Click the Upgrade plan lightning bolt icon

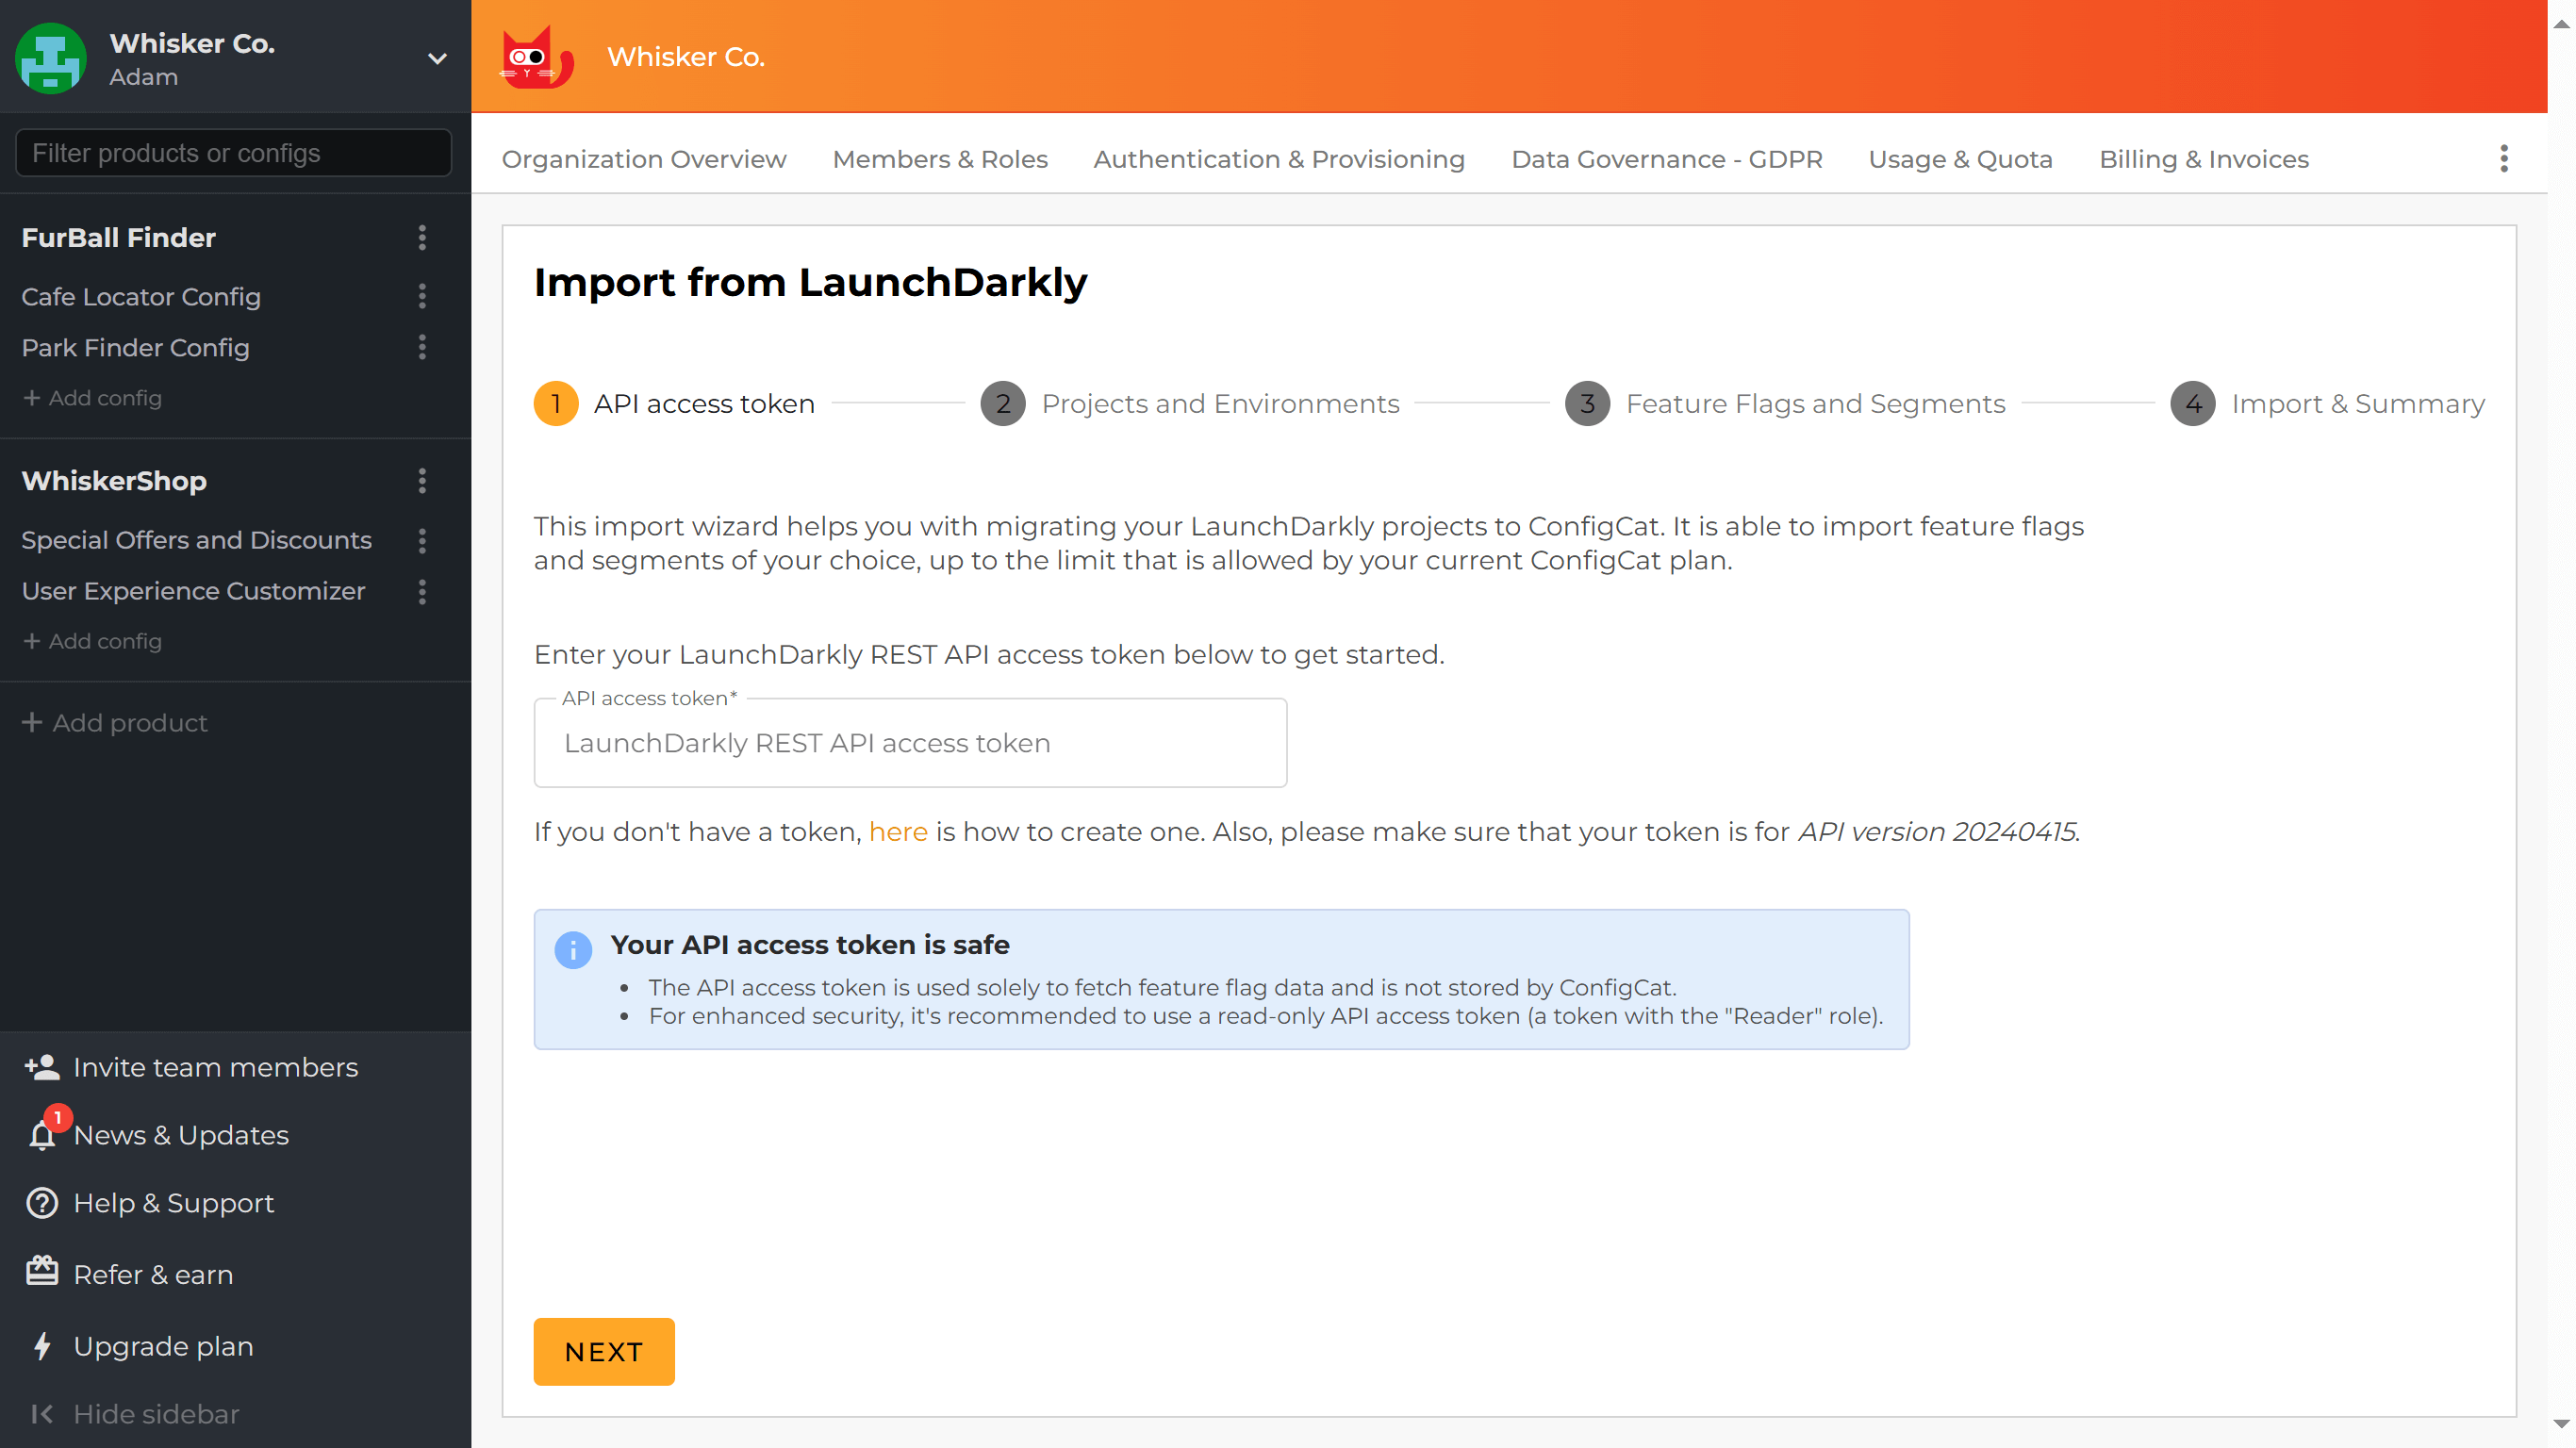click(41, 1346)
